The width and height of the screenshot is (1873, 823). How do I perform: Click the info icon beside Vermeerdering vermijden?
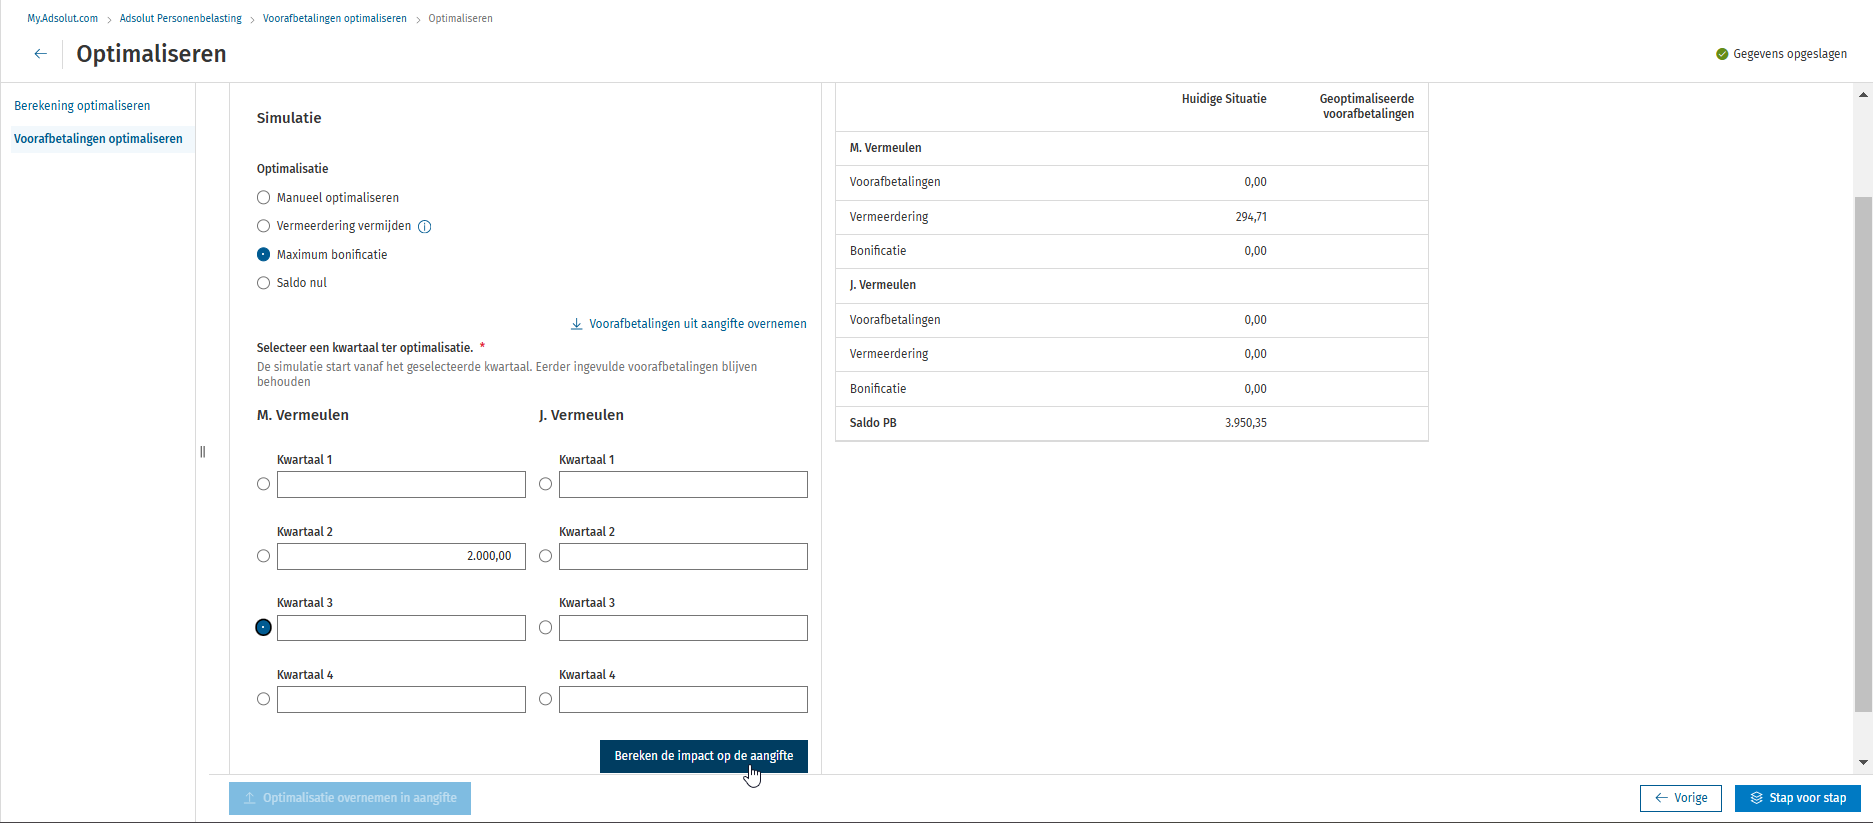click(x=424, y=227)
